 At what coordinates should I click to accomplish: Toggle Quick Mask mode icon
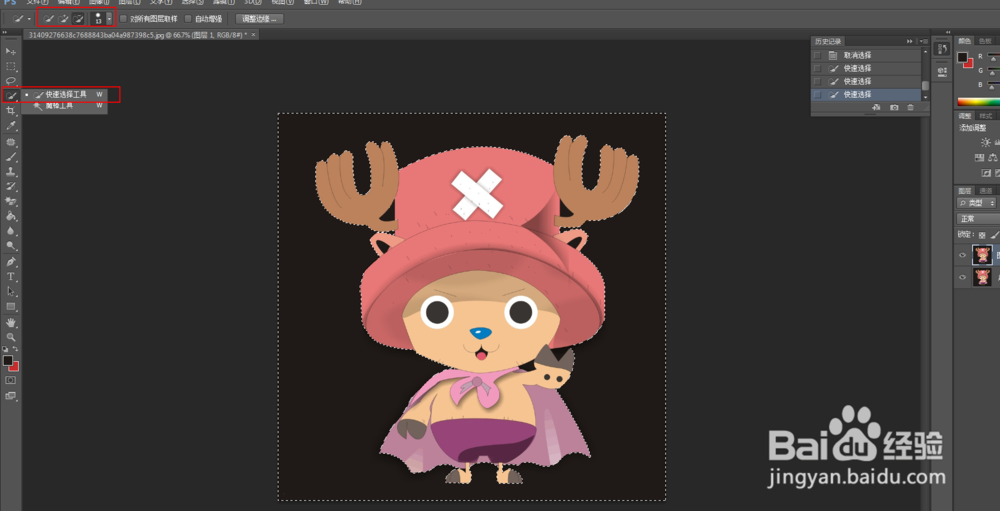11,380
